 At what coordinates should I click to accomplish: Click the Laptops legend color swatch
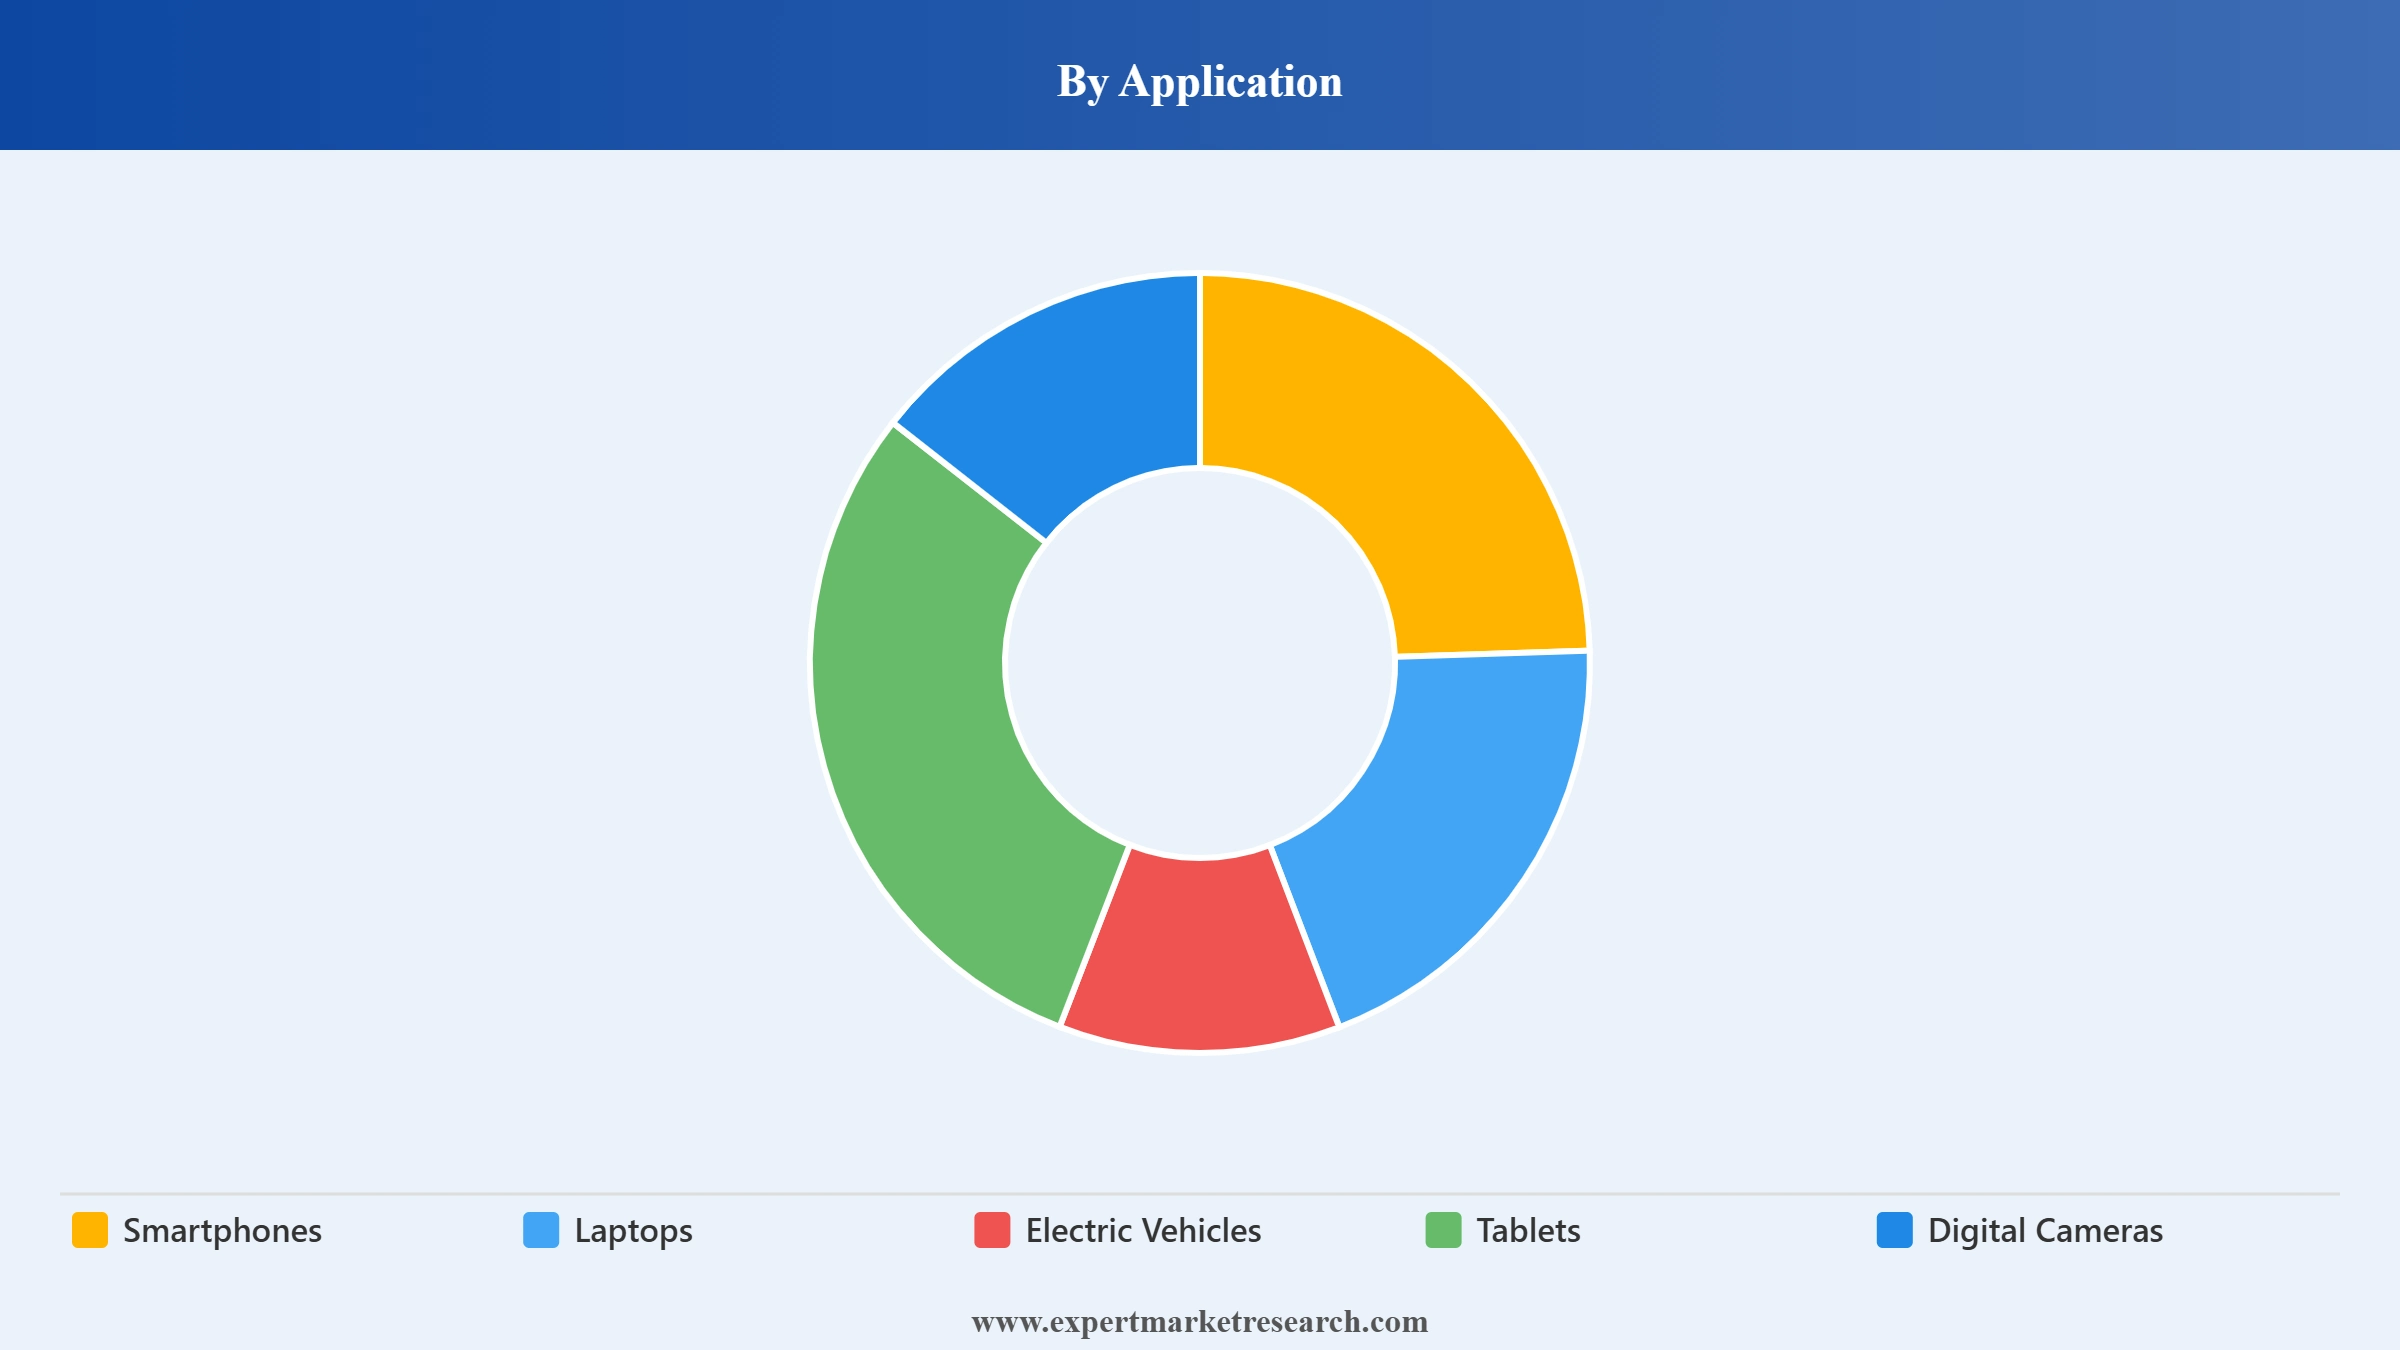541,1230
